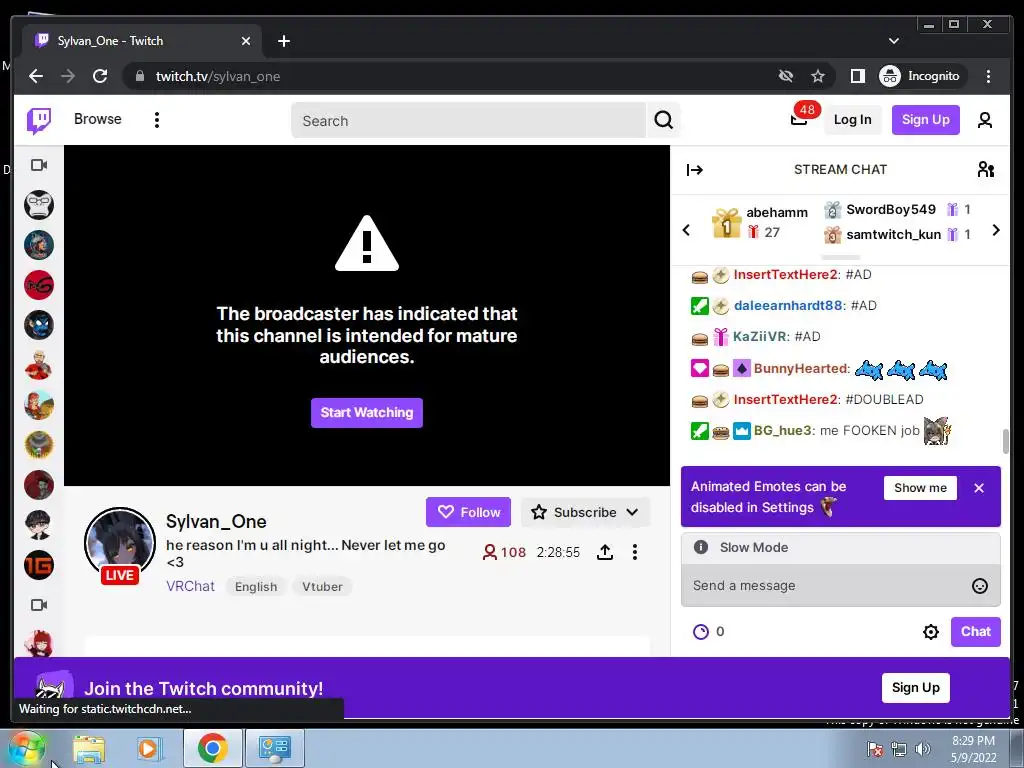Click the channel points clock icon
1024x768 pixels.
(701, 632)
